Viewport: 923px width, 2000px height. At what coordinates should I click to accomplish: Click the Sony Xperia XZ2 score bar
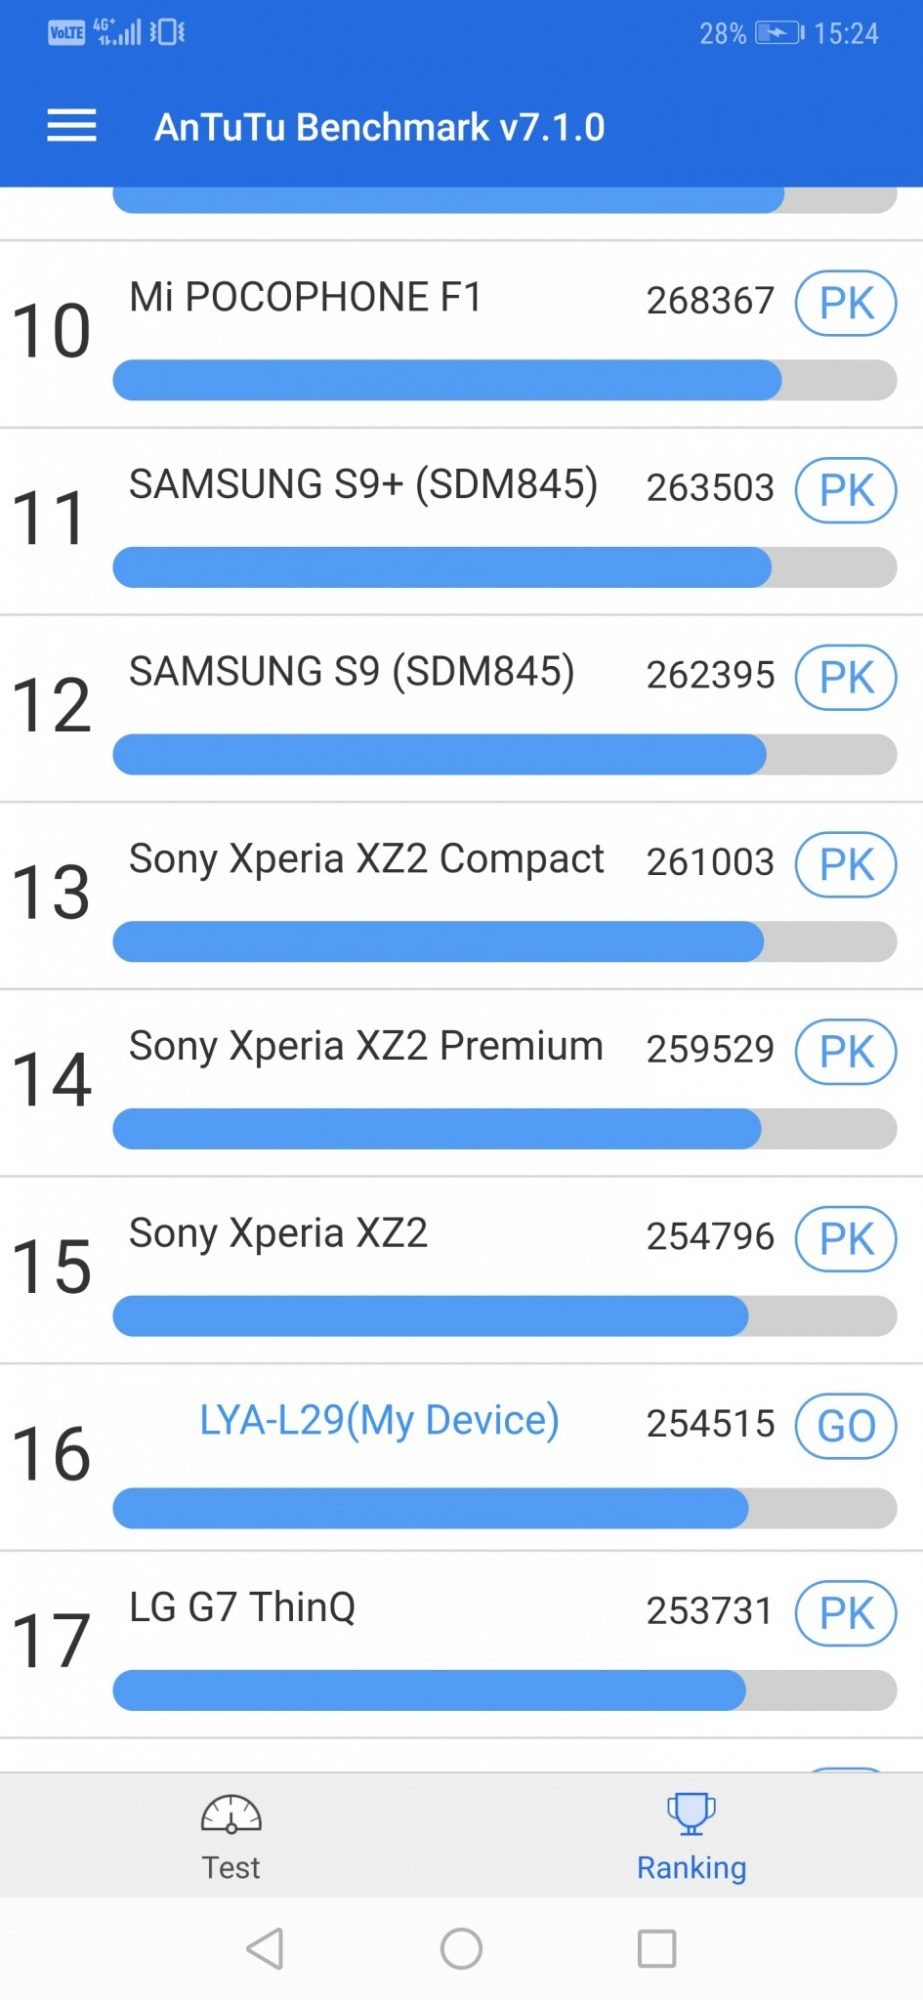pyautogui.click(x=504, y=1316)
